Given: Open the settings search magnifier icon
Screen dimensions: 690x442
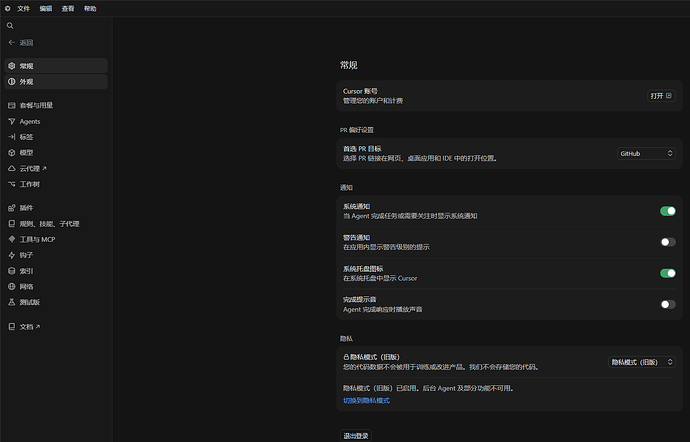Looking at the screenshot, I should 10,26.
